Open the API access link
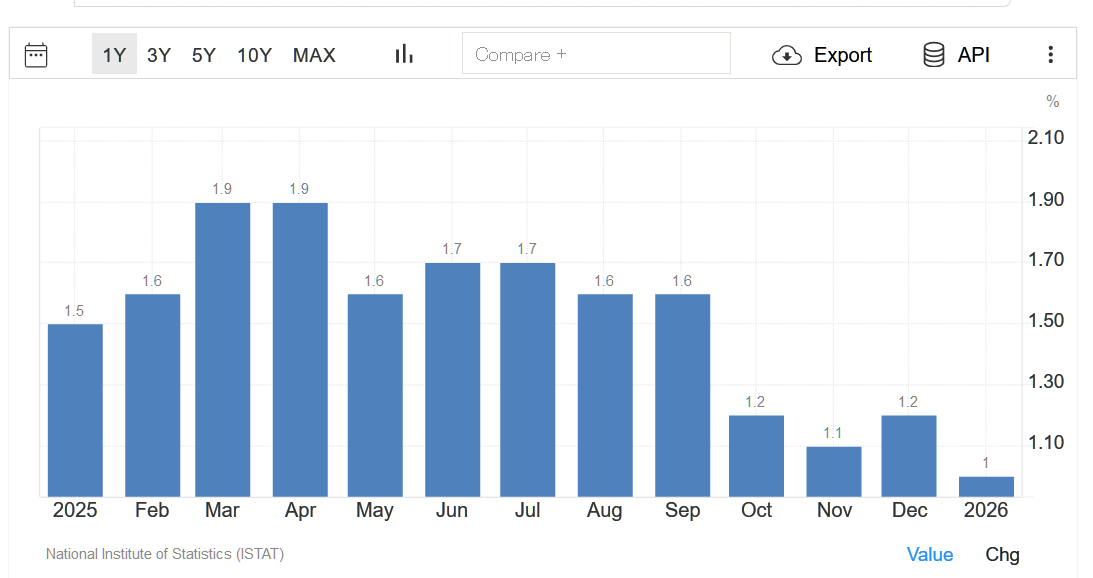The image size is (1093, 578). [973, 55]
